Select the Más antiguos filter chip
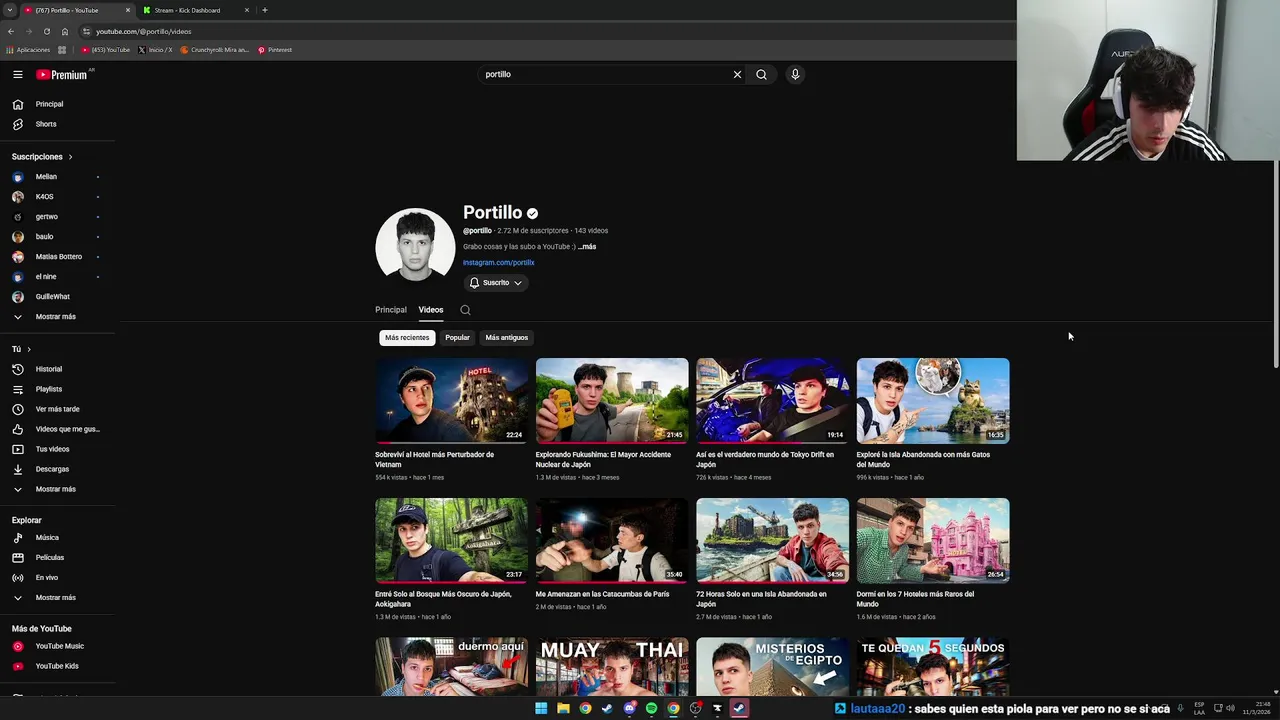Image resolution: width=1280 pixels, height=720 pixels. 507,338
